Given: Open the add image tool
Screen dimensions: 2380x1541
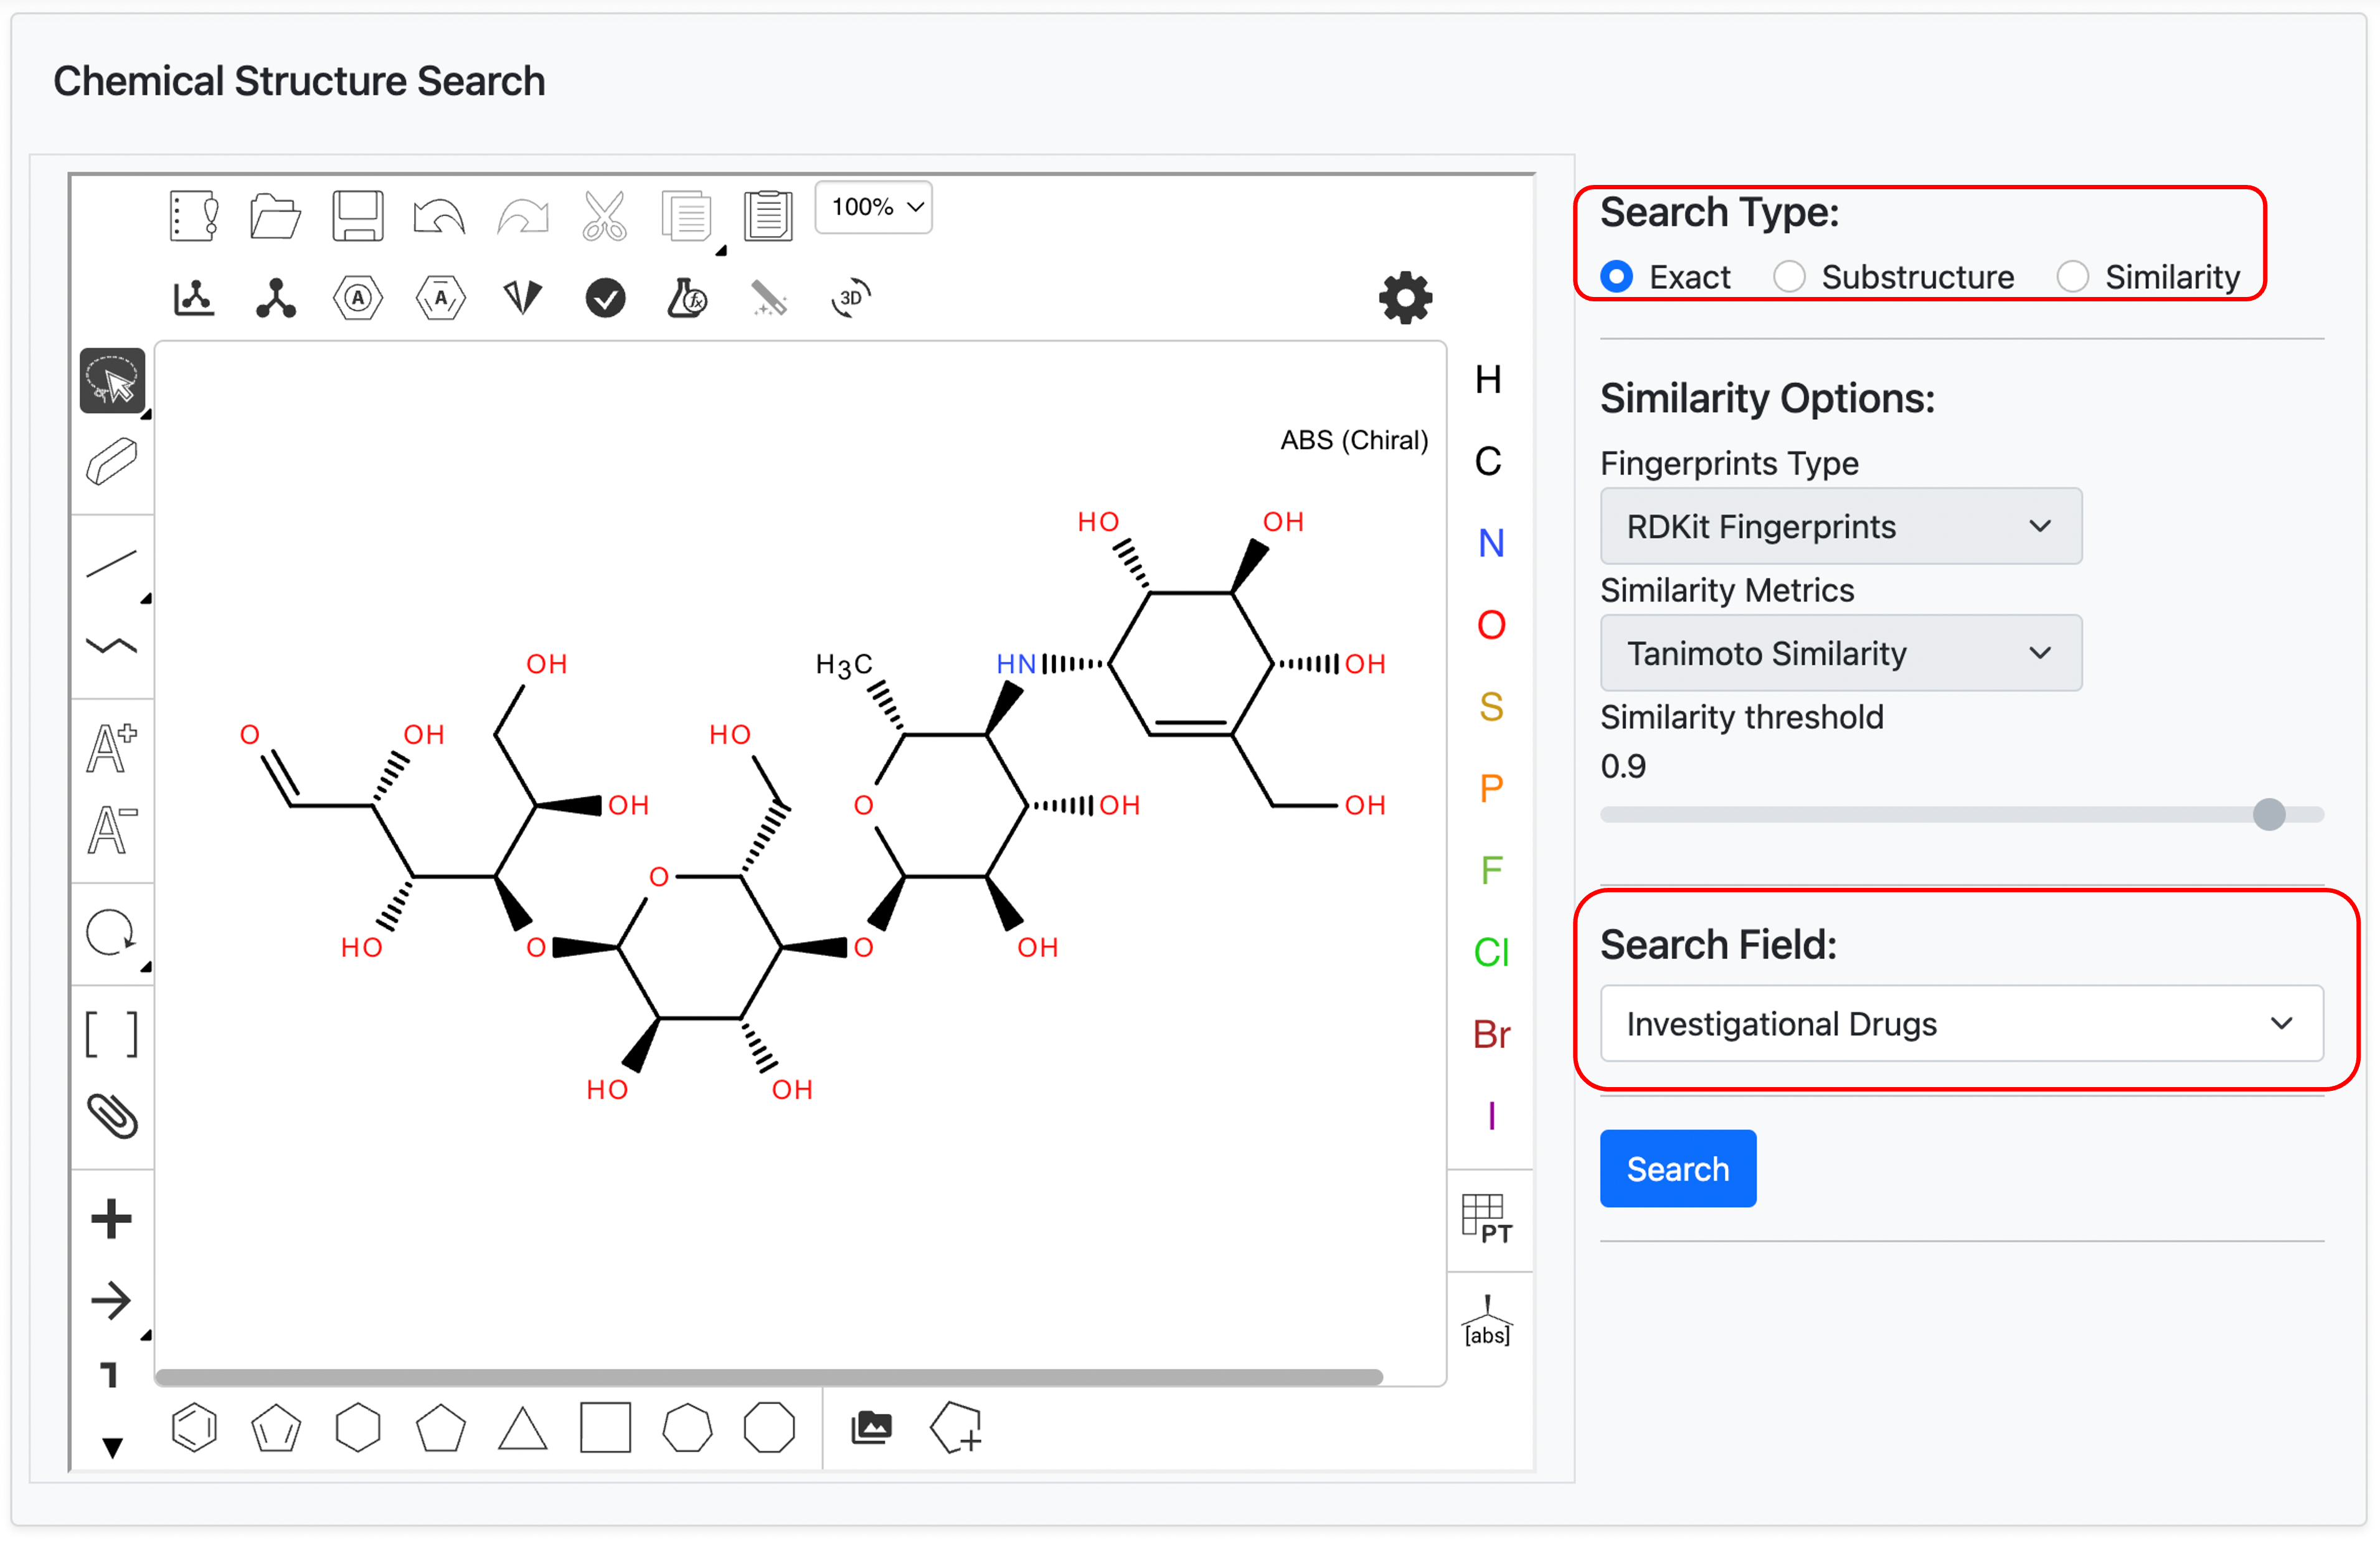Looking at the screenshot, I should pyautogui.click(x=871, y=1428).
